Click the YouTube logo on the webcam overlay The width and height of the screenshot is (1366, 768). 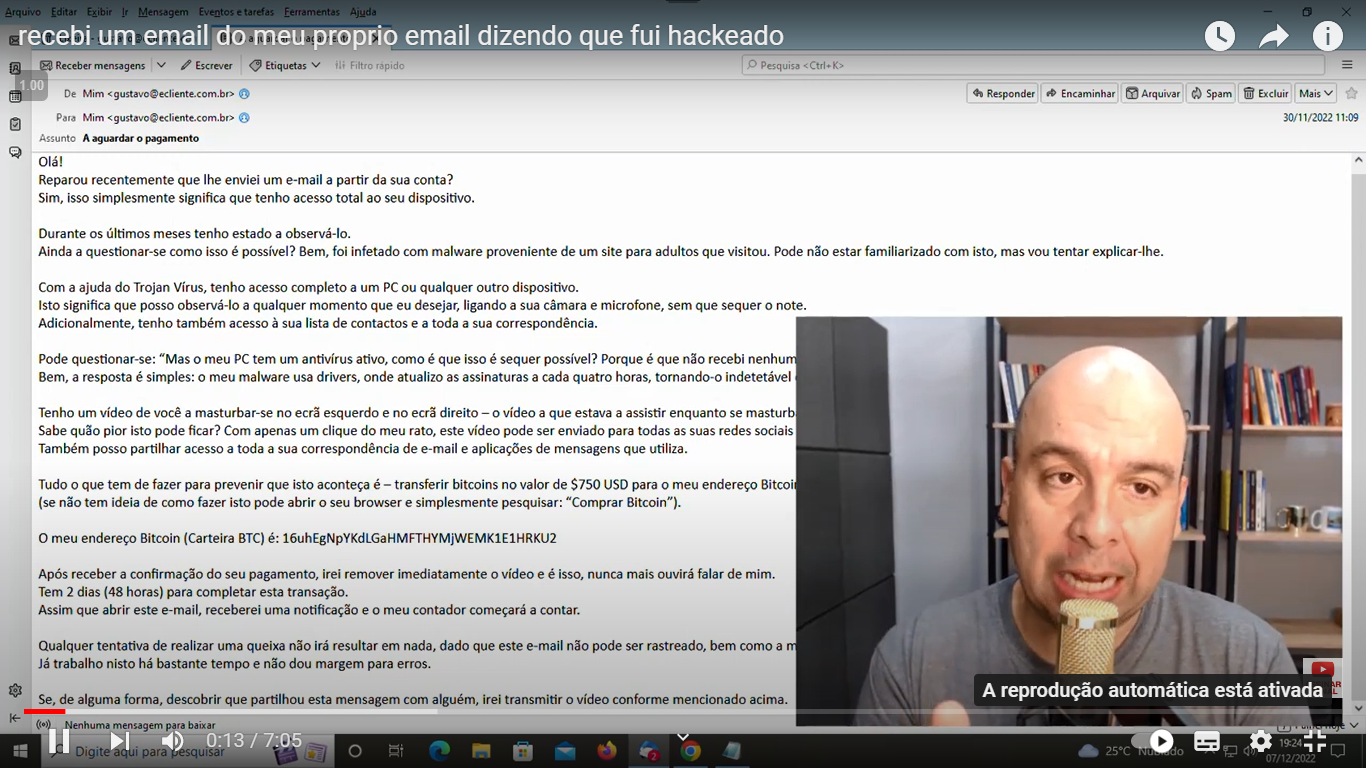[1323, 670]
